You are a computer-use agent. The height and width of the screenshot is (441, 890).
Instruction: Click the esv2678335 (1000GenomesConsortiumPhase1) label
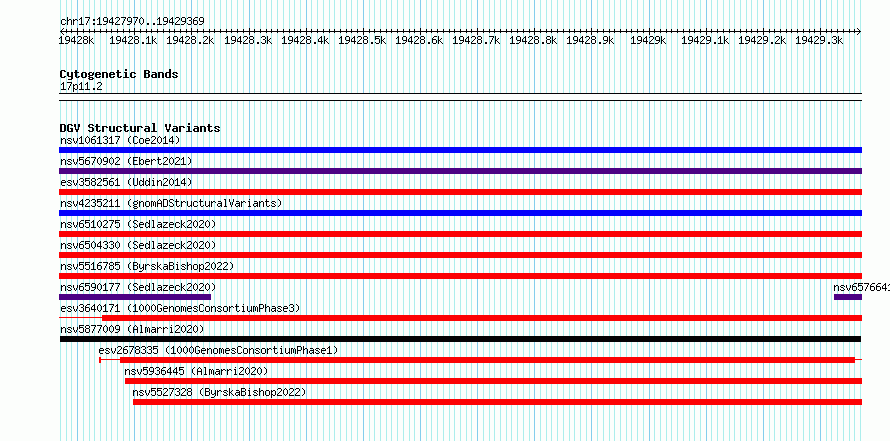coord(218,350)
